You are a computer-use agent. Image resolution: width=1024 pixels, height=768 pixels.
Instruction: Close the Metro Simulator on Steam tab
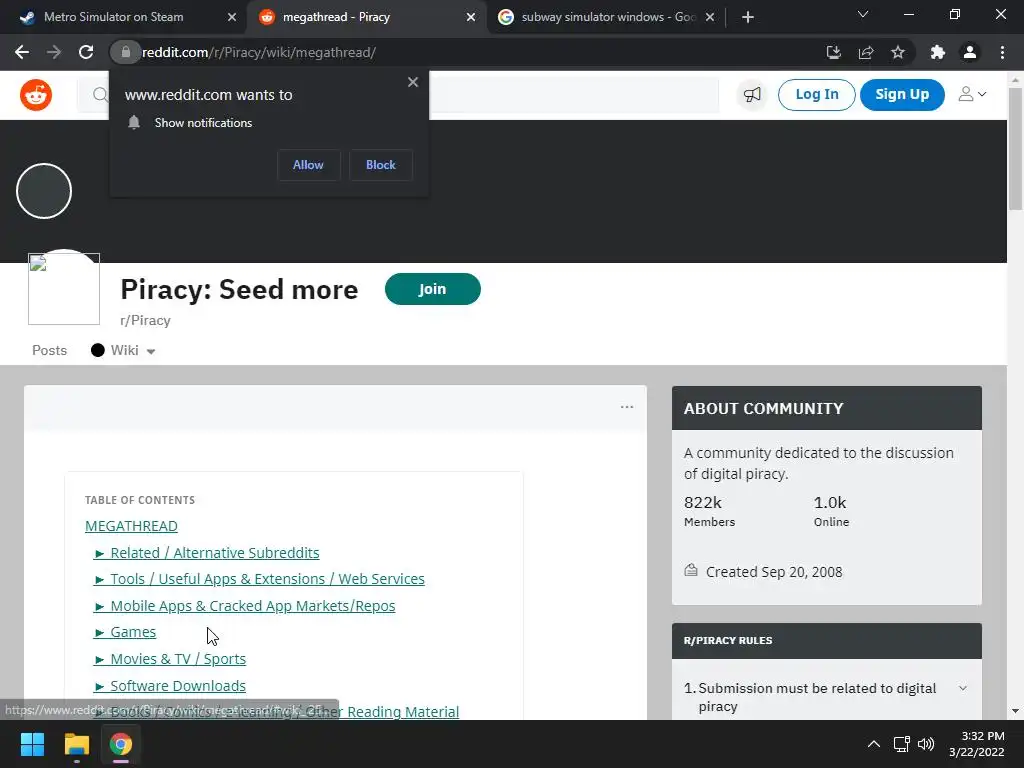click(x=232, y=17)
